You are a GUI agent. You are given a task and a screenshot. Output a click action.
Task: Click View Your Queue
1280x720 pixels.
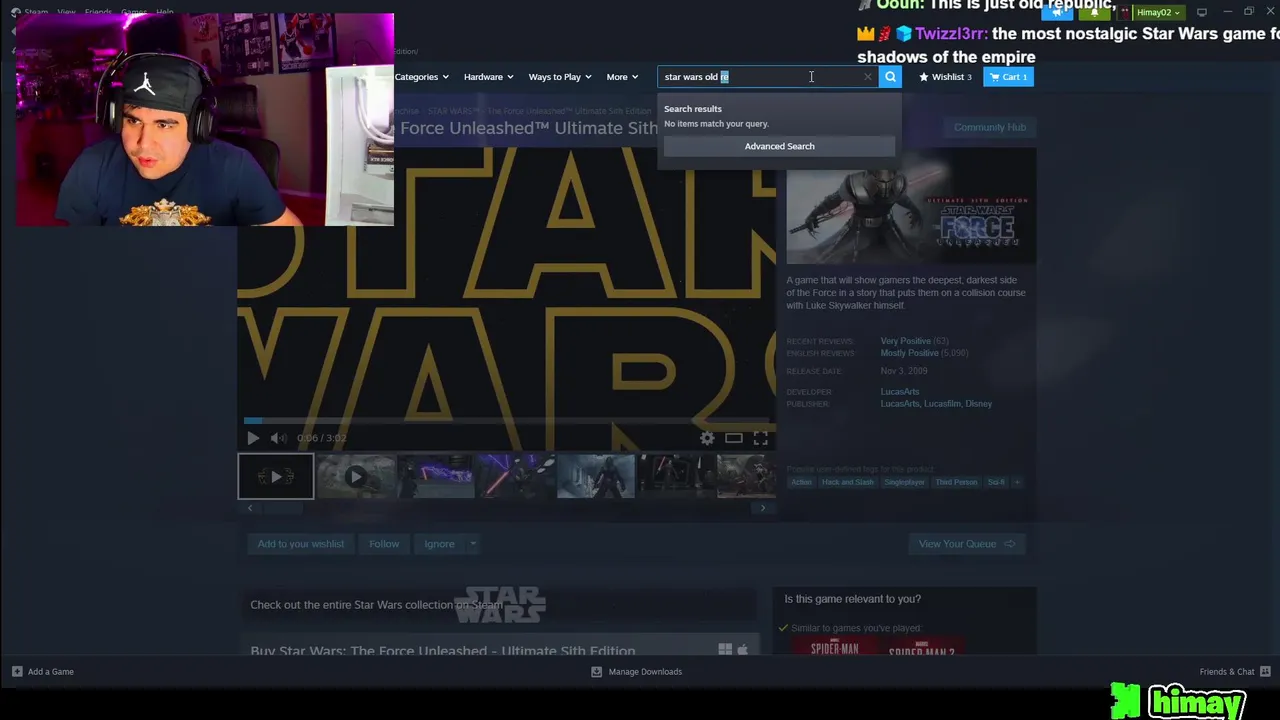[966, 544]
